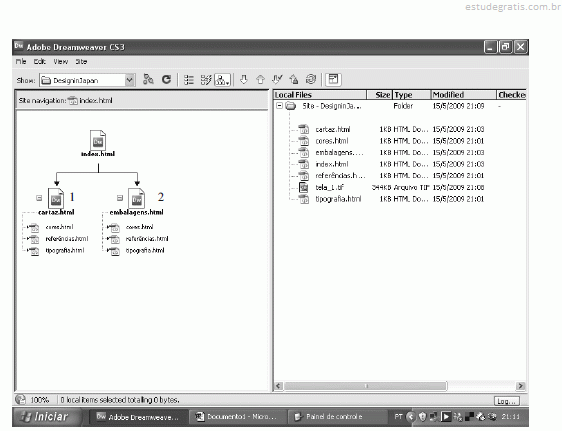Collapse the cartaz.html branch in site map
The width and height of the screenshot is (562, 431).
coord(39,198)
